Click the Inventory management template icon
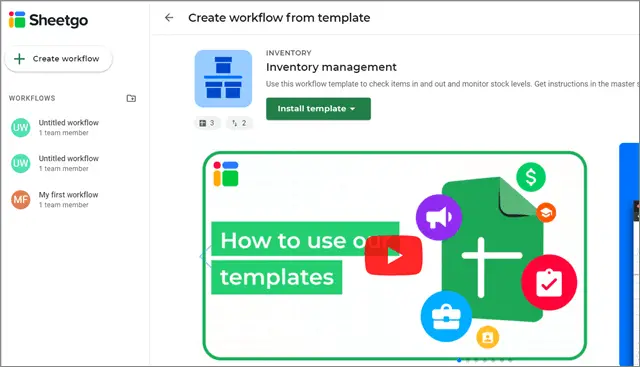Image resolution: width=640 pixels, height=367 pixels. [x=223, y=79]
